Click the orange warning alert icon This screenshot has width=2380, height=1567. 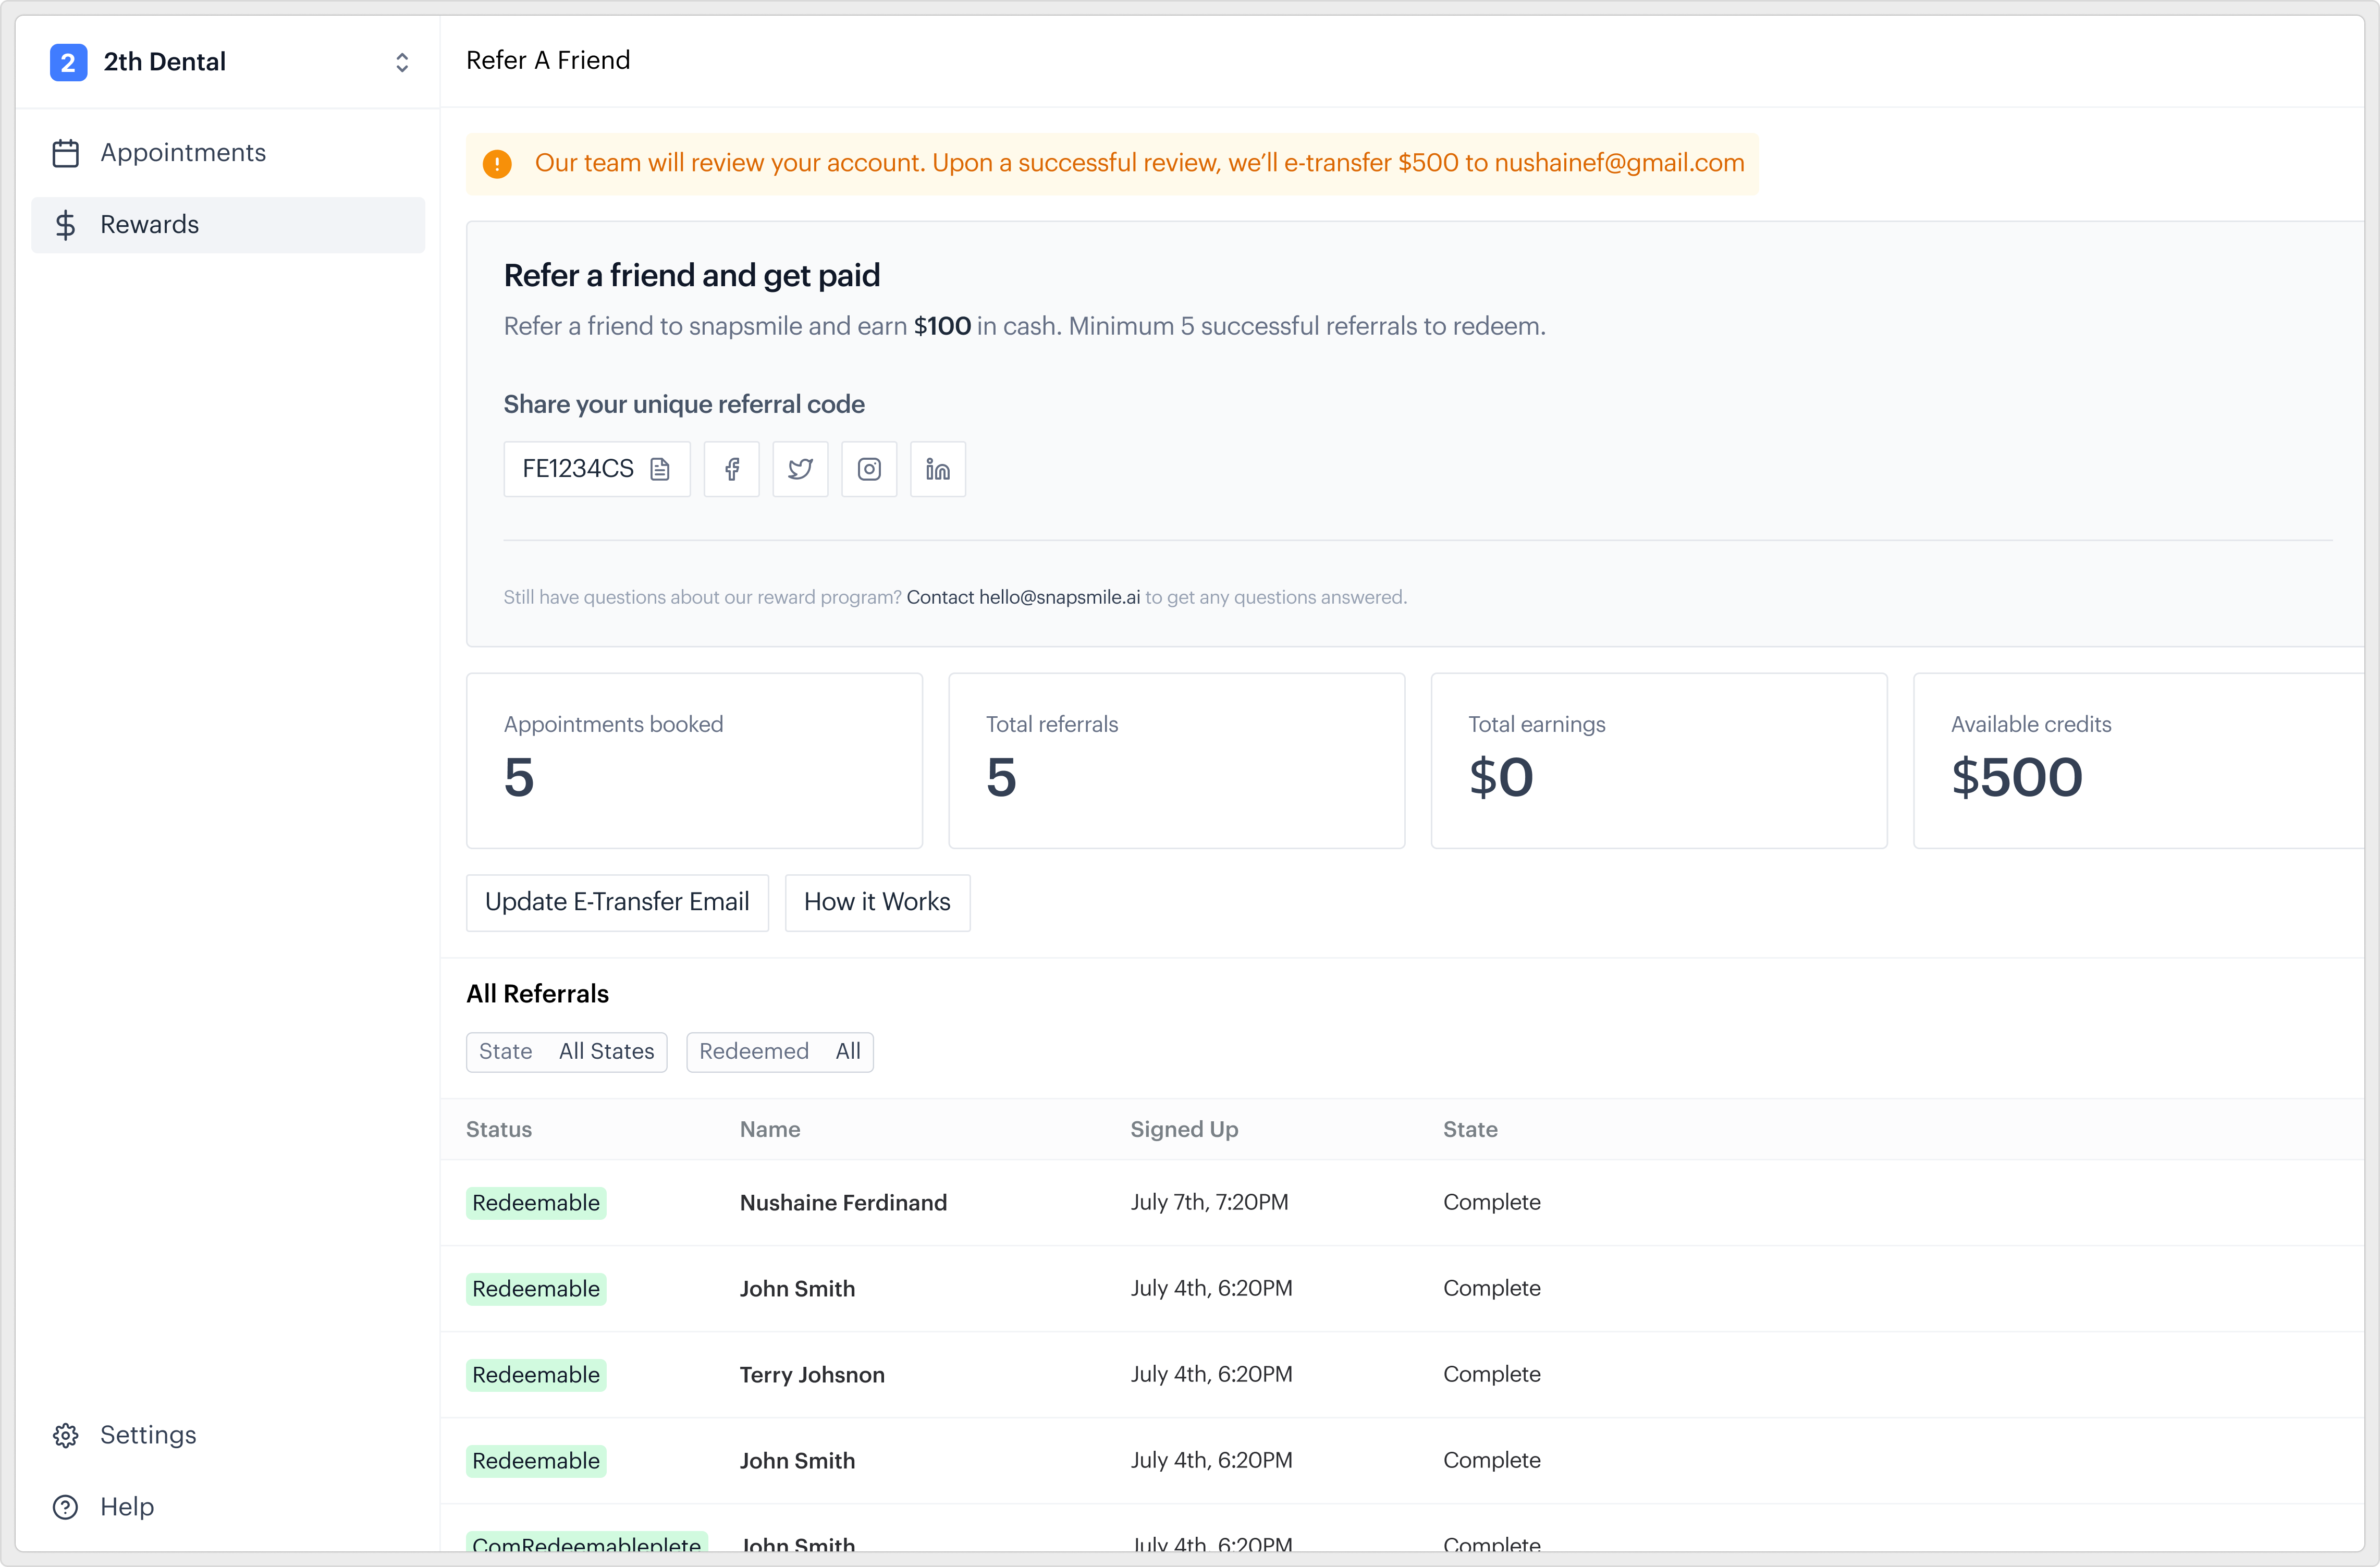click(497, 164)
